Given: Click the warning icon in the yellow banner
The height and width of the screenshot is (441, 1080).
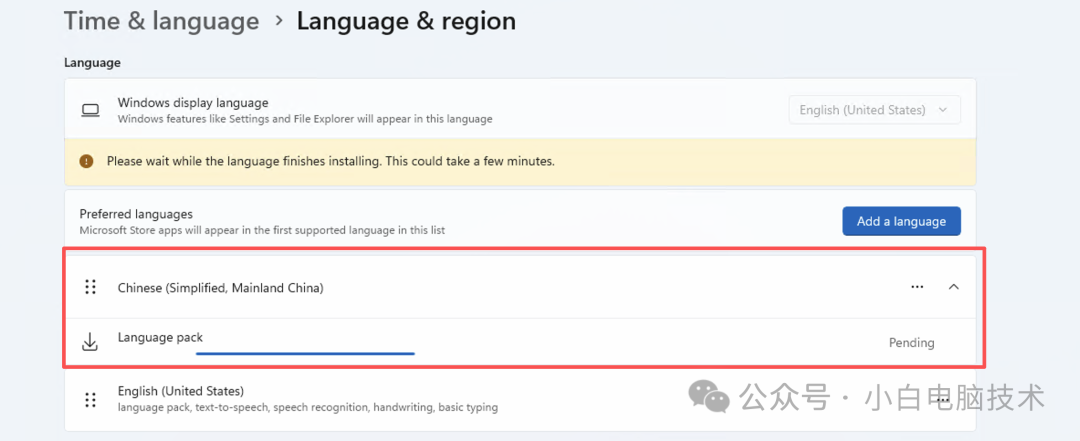Looking at the screenshot, I should pos(86,161).
